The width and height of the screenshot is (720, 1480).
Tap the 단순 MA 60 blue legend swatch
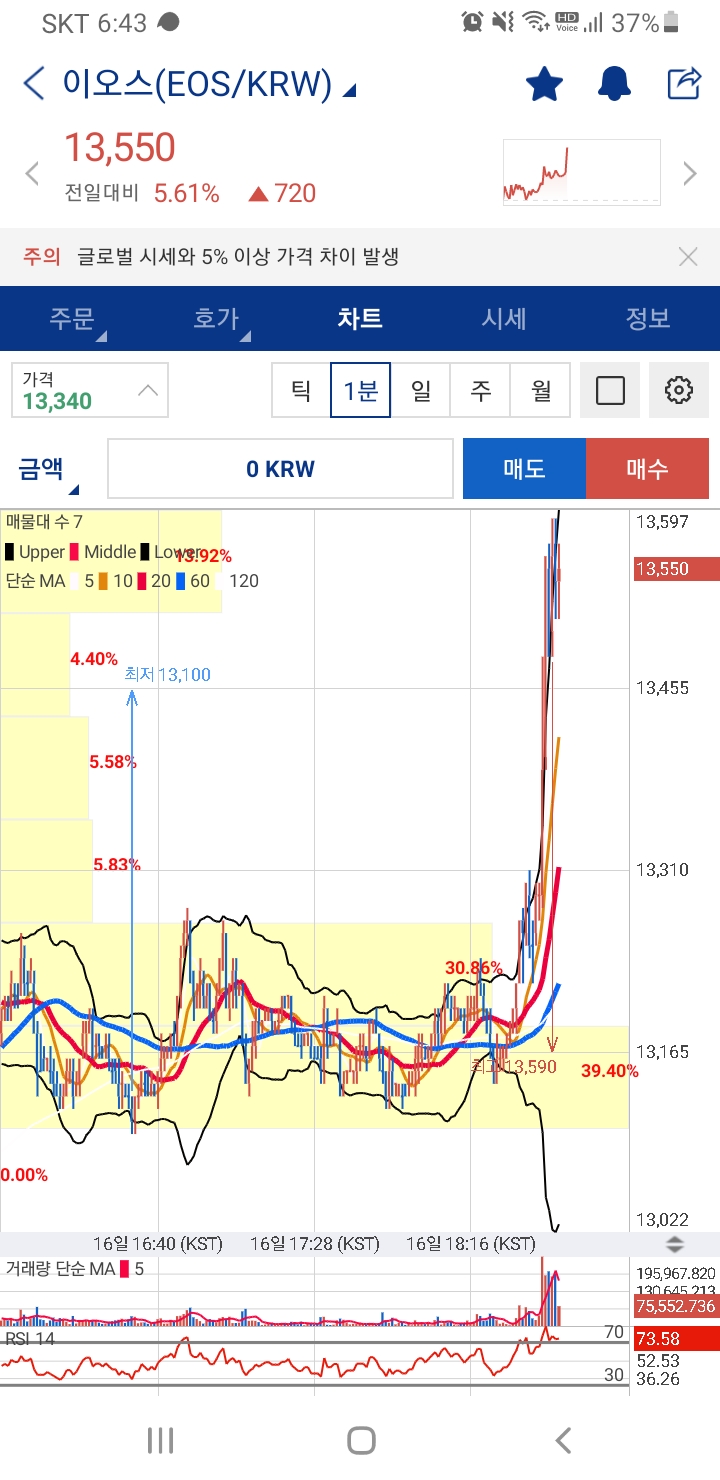(180, 581)
